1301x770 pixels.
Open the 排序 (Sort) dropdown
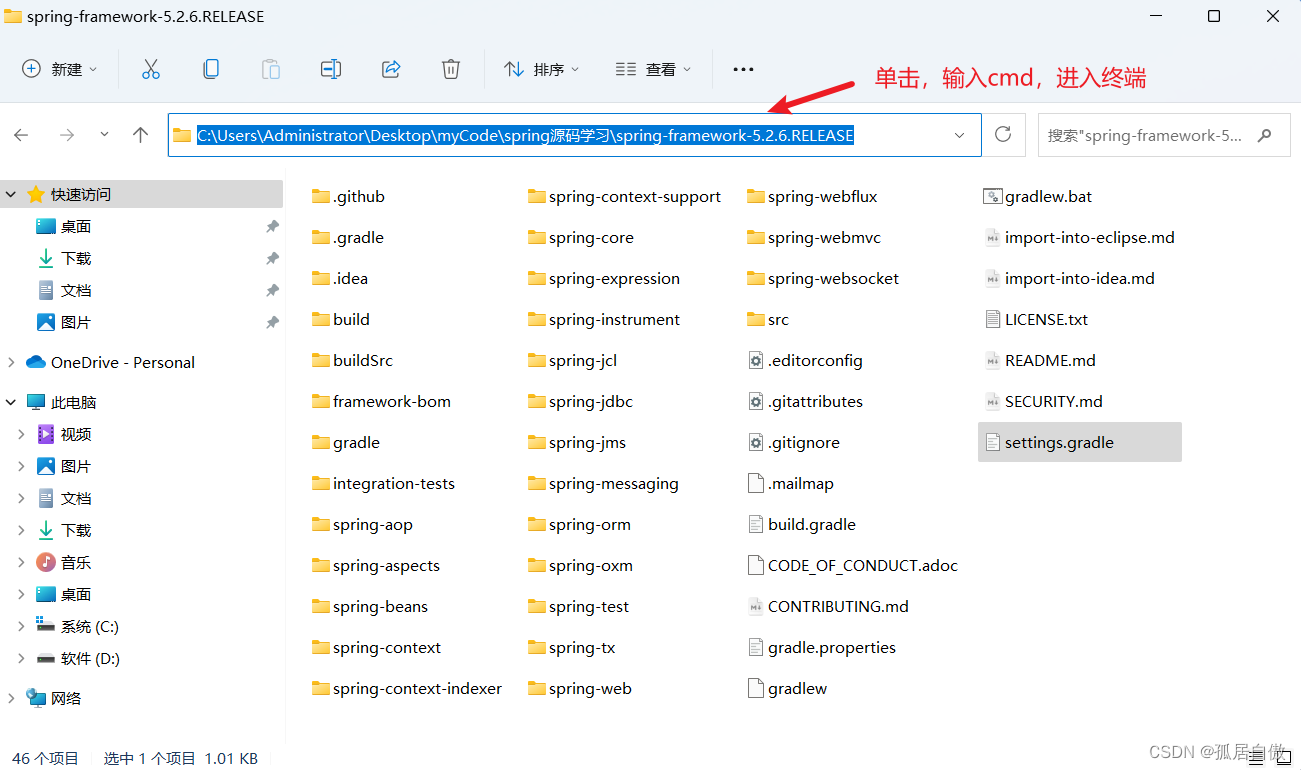[x=541, y=69]
